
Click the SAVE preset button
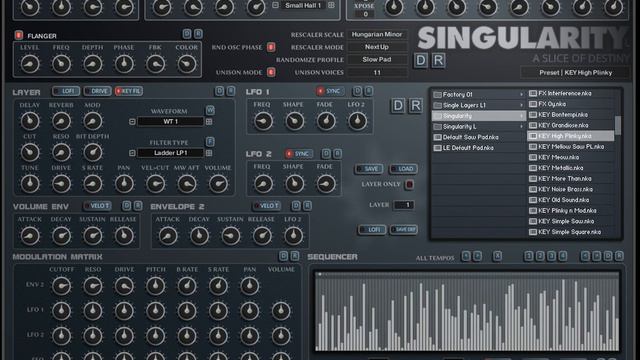(369, 169)
